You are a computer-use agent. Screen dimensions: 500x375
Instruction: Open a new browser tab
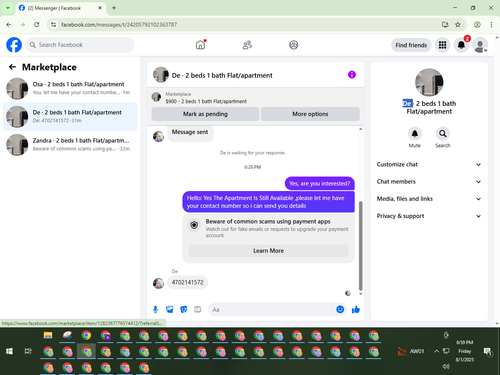point(114,8)
